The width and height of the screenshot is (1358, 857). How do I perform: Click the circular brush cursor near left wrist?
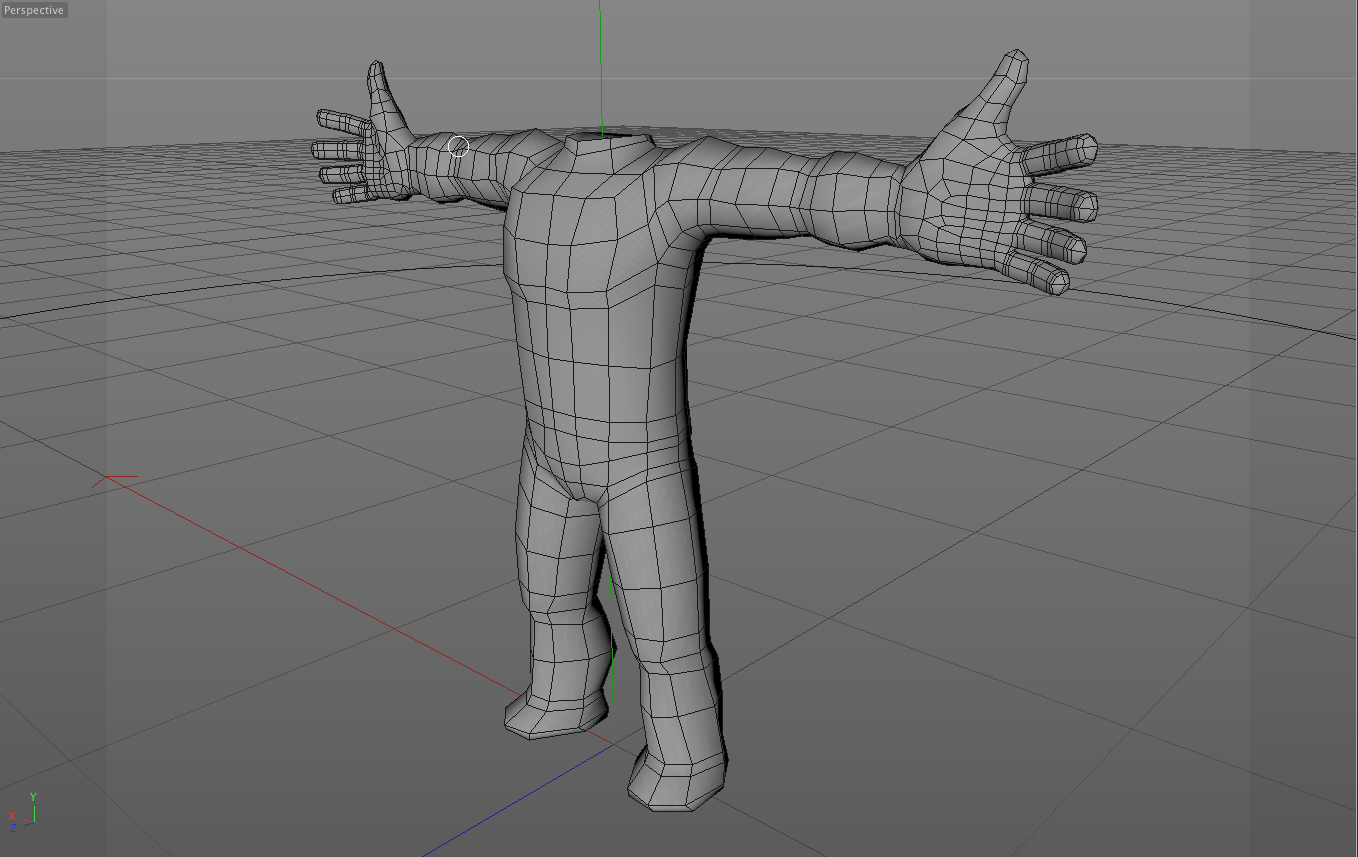coord(459,146)
